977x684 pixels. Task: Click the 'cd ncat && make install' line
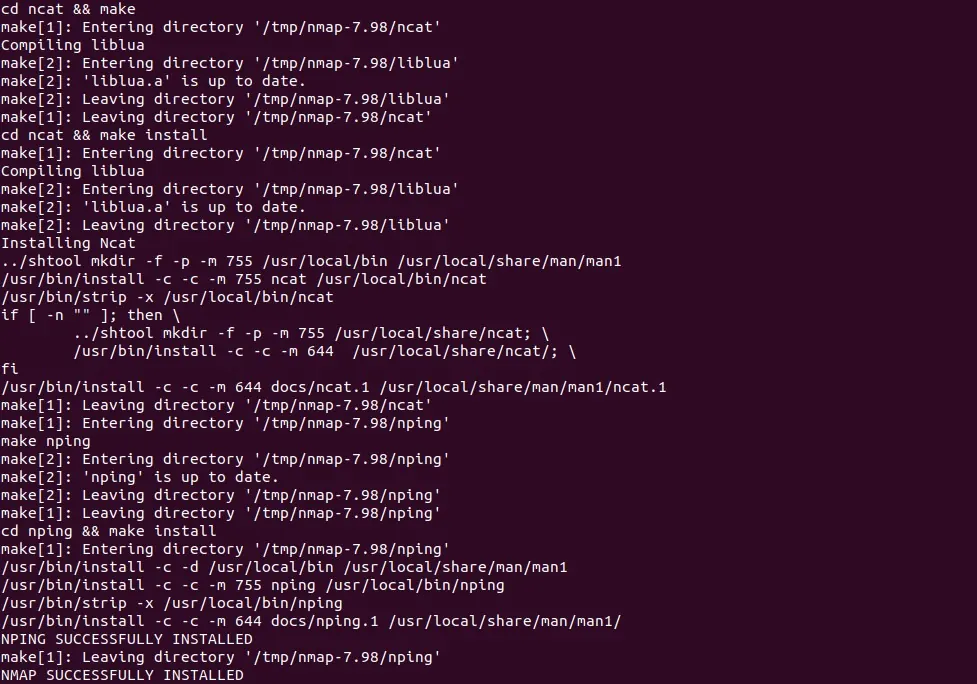[104, 135]
